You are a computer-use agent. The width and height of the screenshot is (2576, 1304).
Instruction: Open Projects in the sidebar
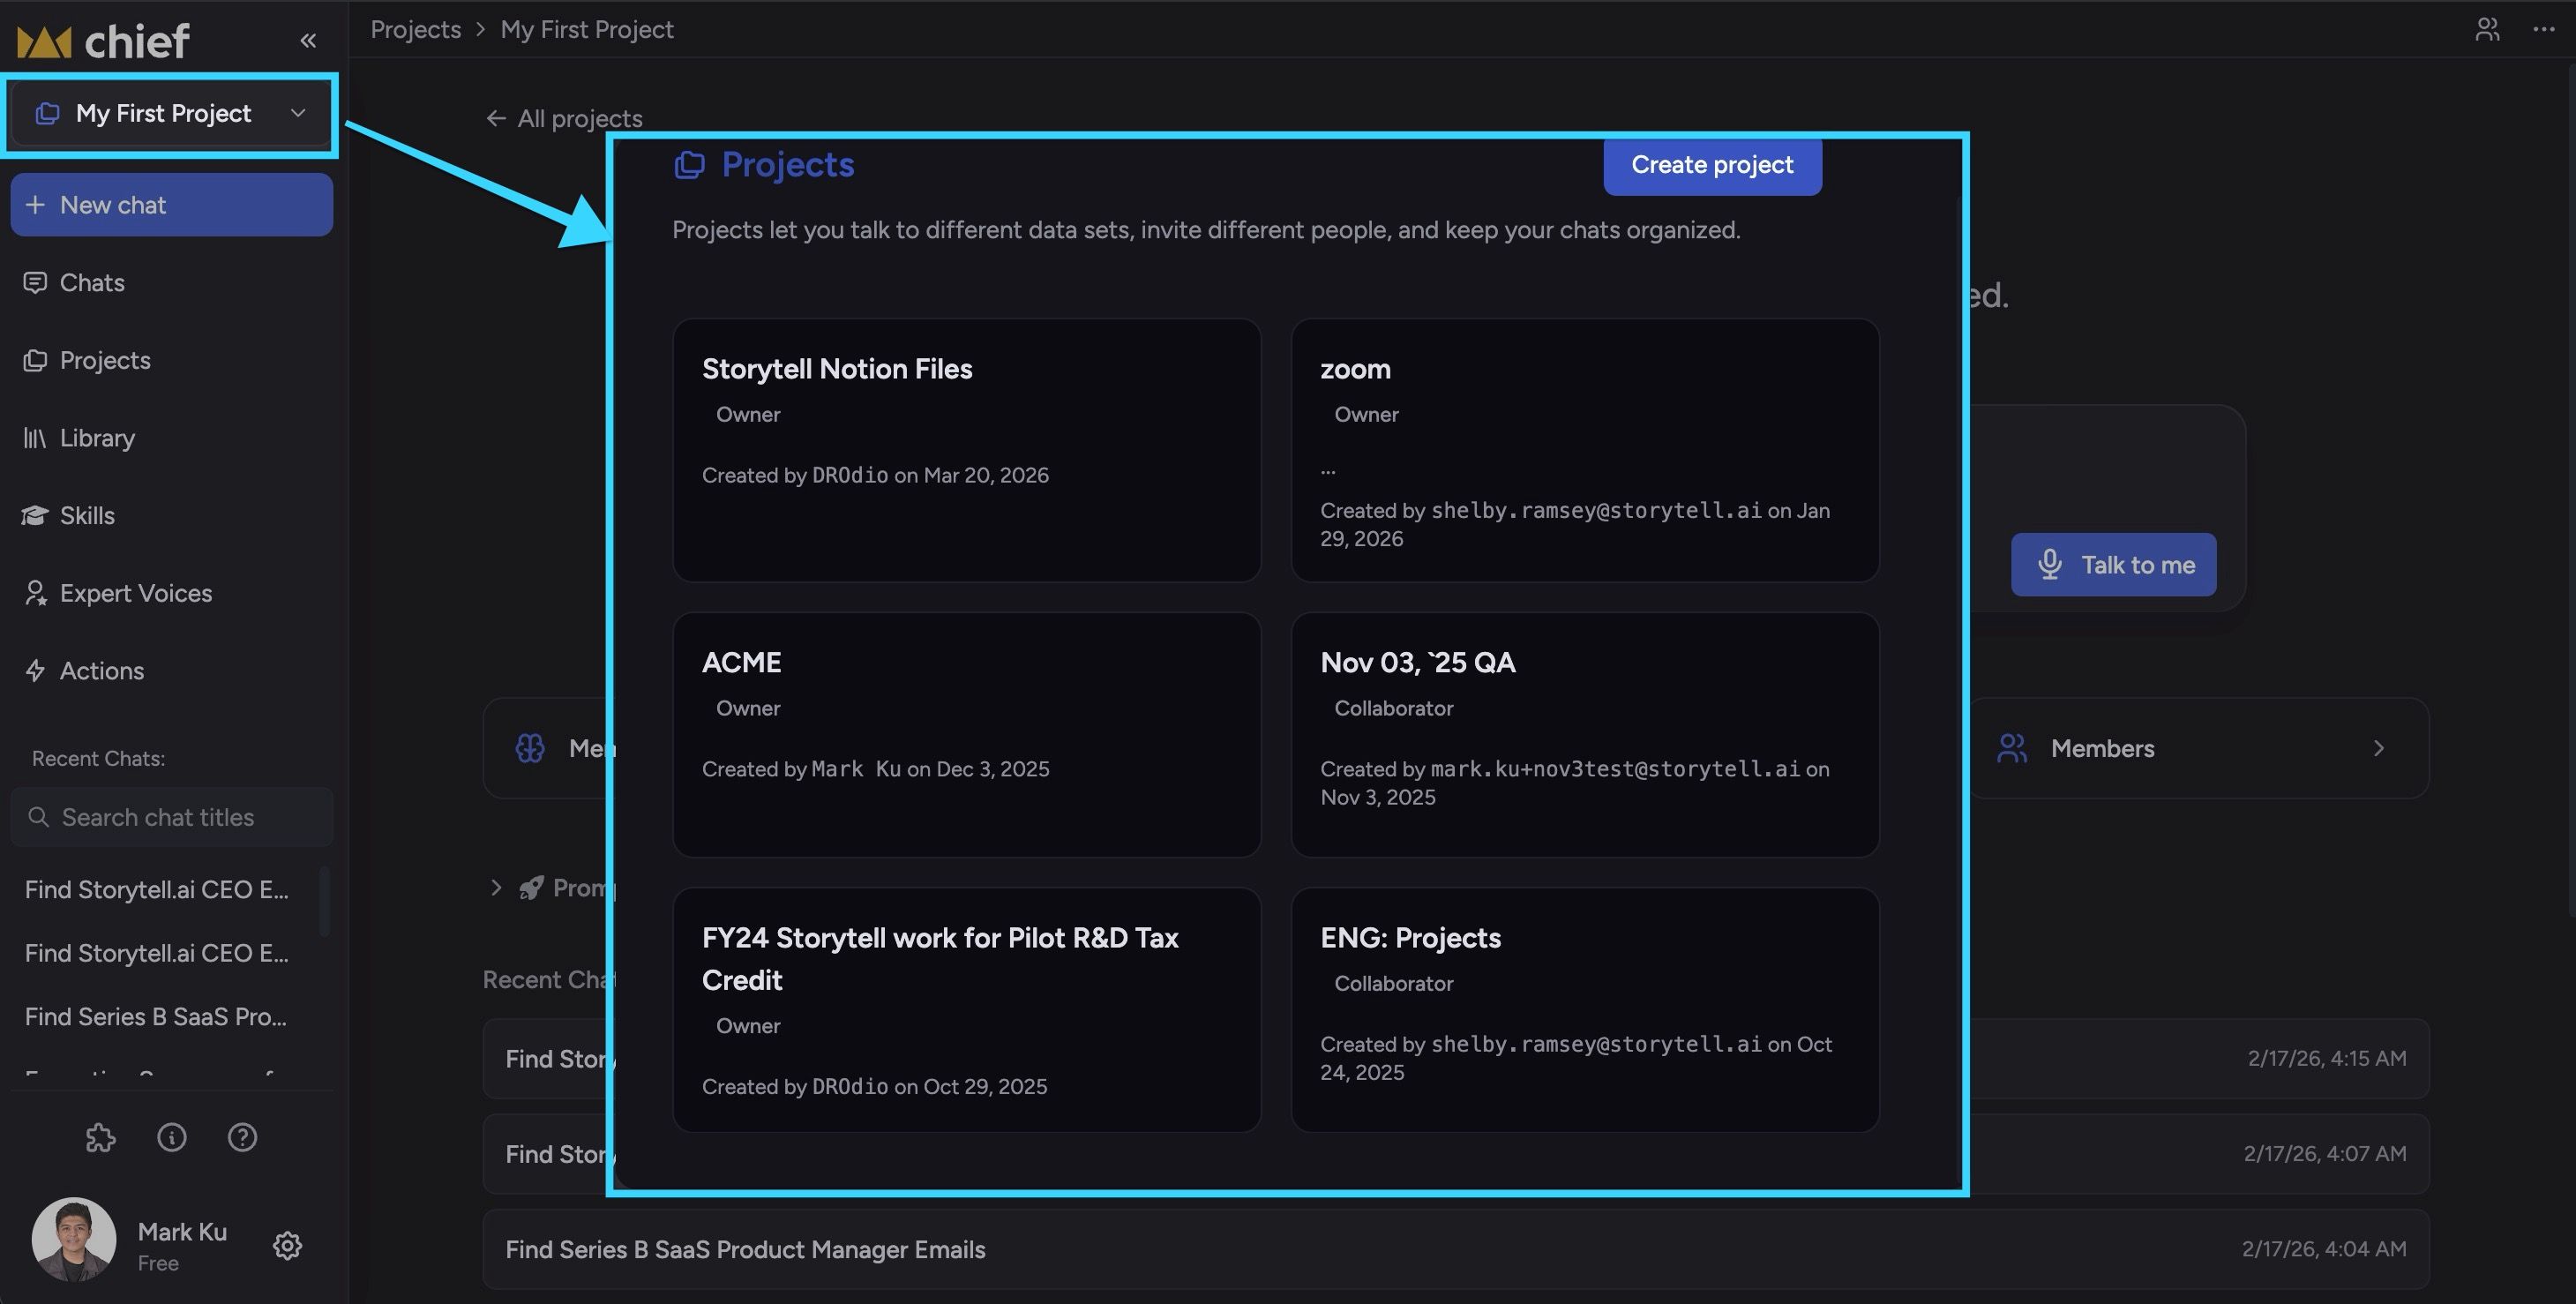point(104,360)
